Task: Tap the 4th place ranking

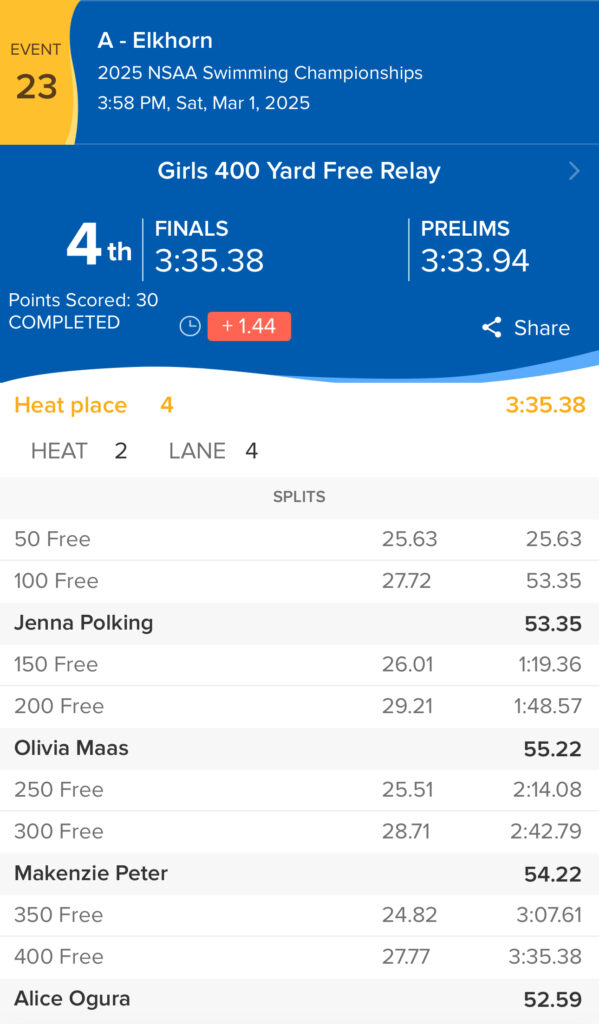Action: (x=99, y=246)
